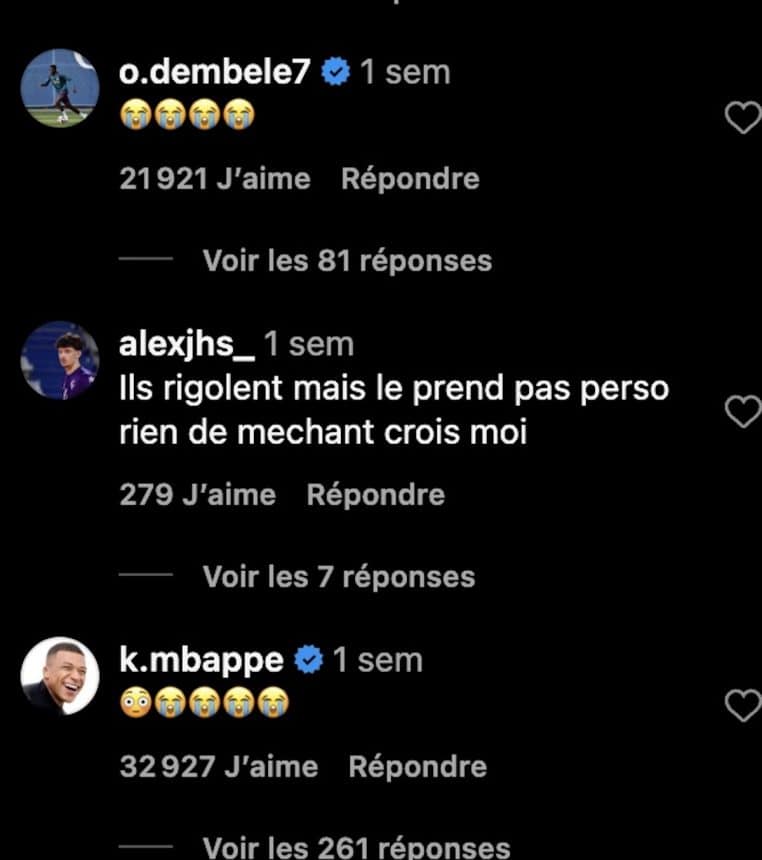Open o.dembele7's profile picture
This screenshot has width=762, height=860.
[x=60, y=88]
